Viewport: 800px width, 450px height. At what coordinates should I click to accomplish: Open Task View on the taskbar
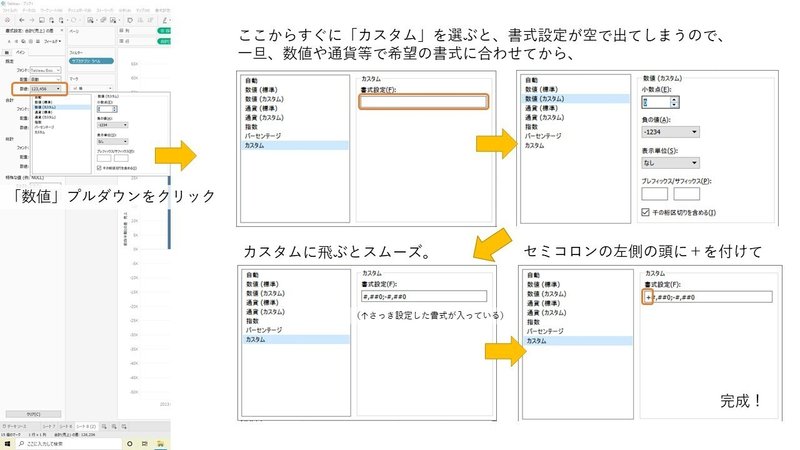click(145, 444)
